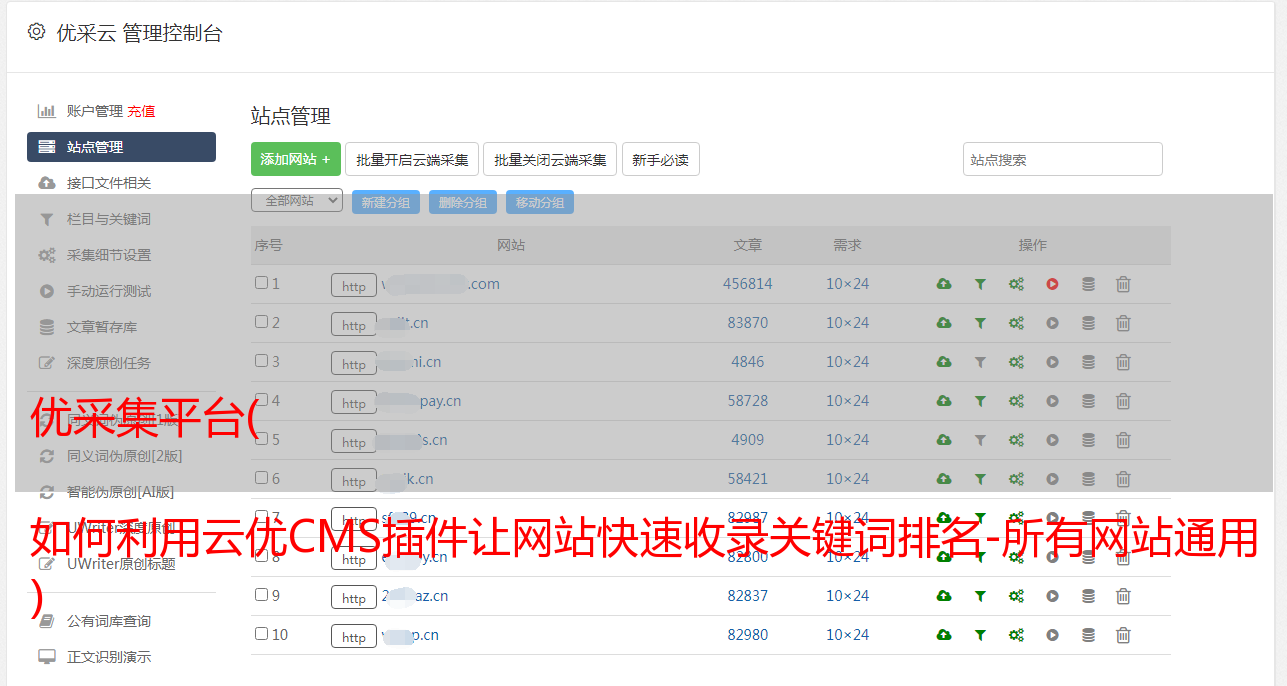Click the cloud upload icon in the 4846 row

pos(944,362)
